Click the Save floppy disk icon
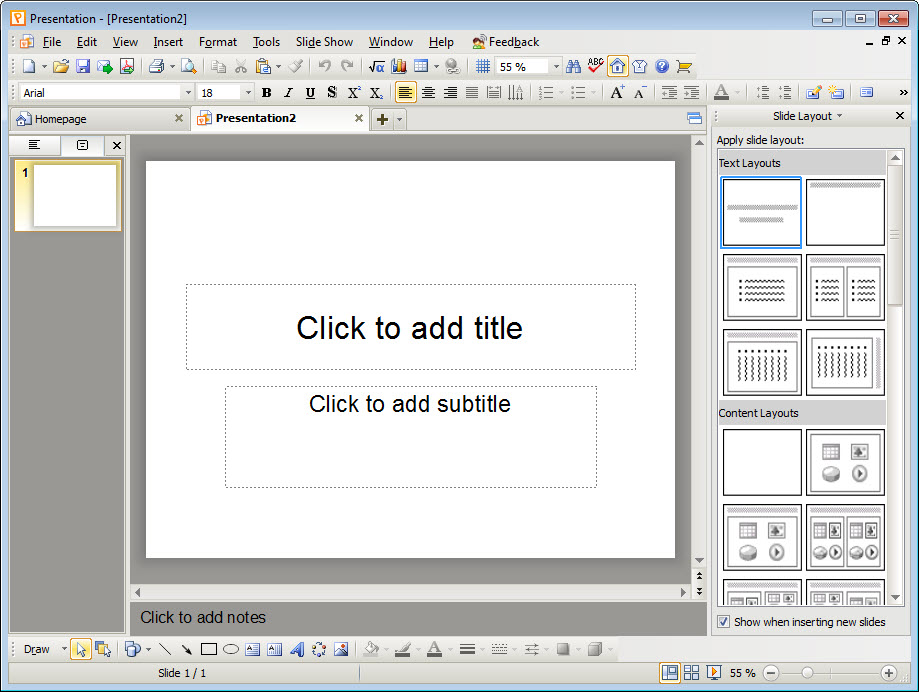The width and height of the screenshot is (919, 692). point(83,67)
